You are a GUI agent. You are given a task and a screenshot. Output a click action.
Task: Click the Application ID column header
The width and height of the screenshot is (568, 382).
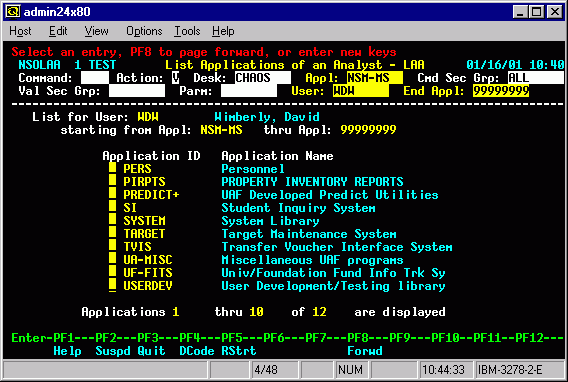(151, 156)
